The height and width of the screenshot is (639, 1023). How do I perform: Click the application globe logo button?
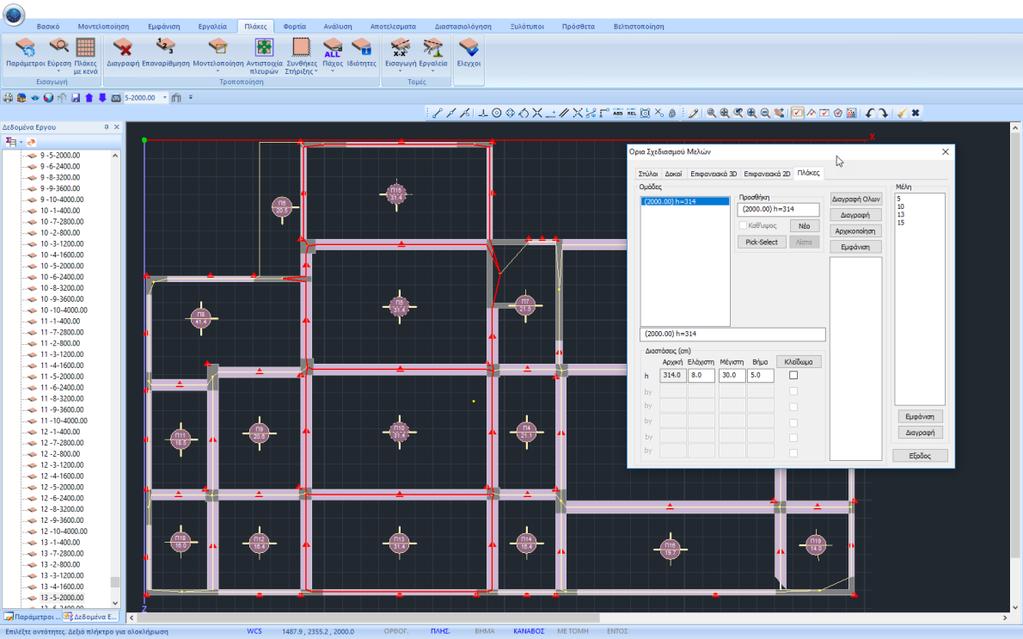[14, 14]
